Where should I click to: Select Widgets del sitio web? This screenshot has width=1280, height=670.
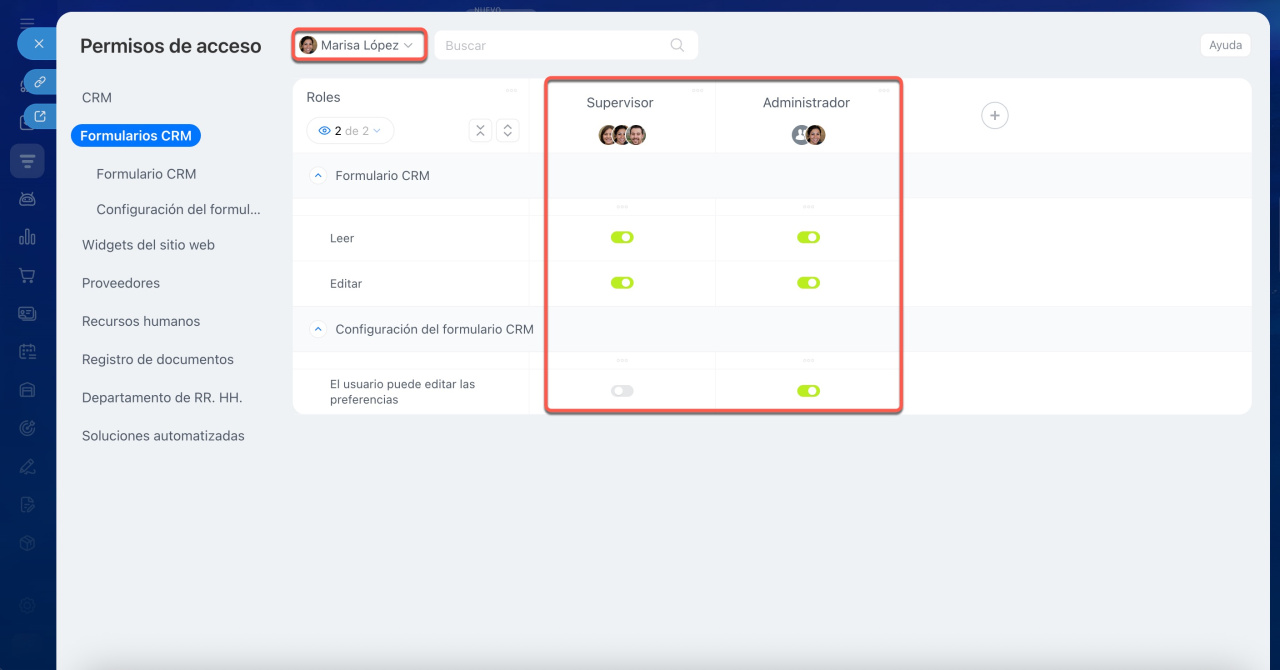(148, 245)
